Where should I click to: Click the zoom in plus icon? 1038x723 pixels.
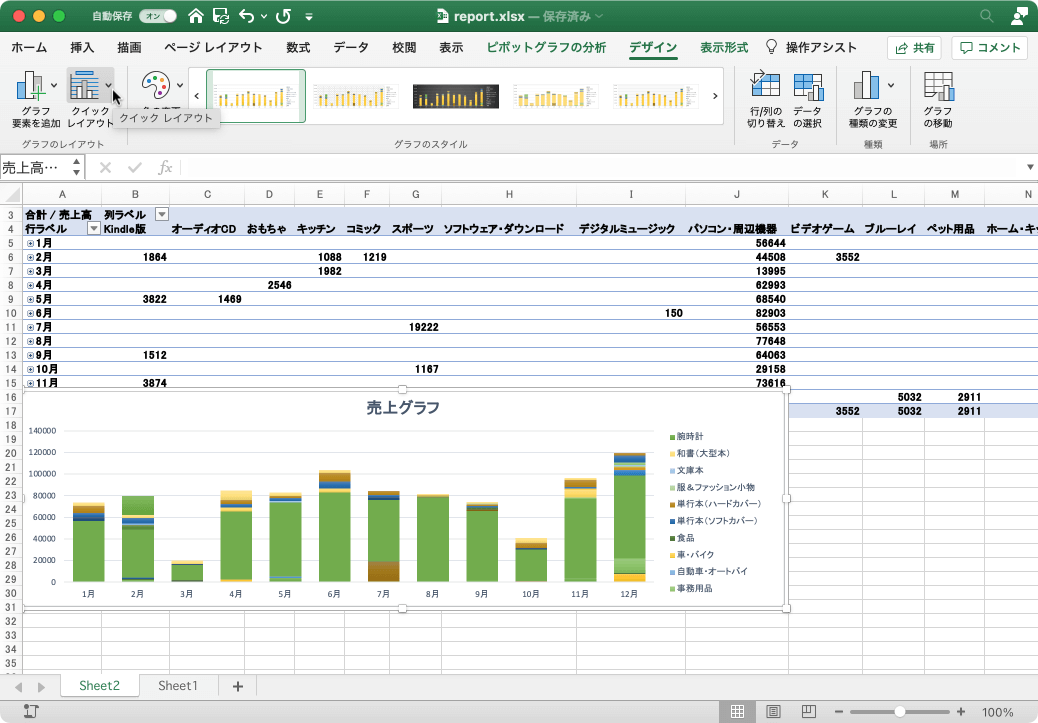[961, 712]
